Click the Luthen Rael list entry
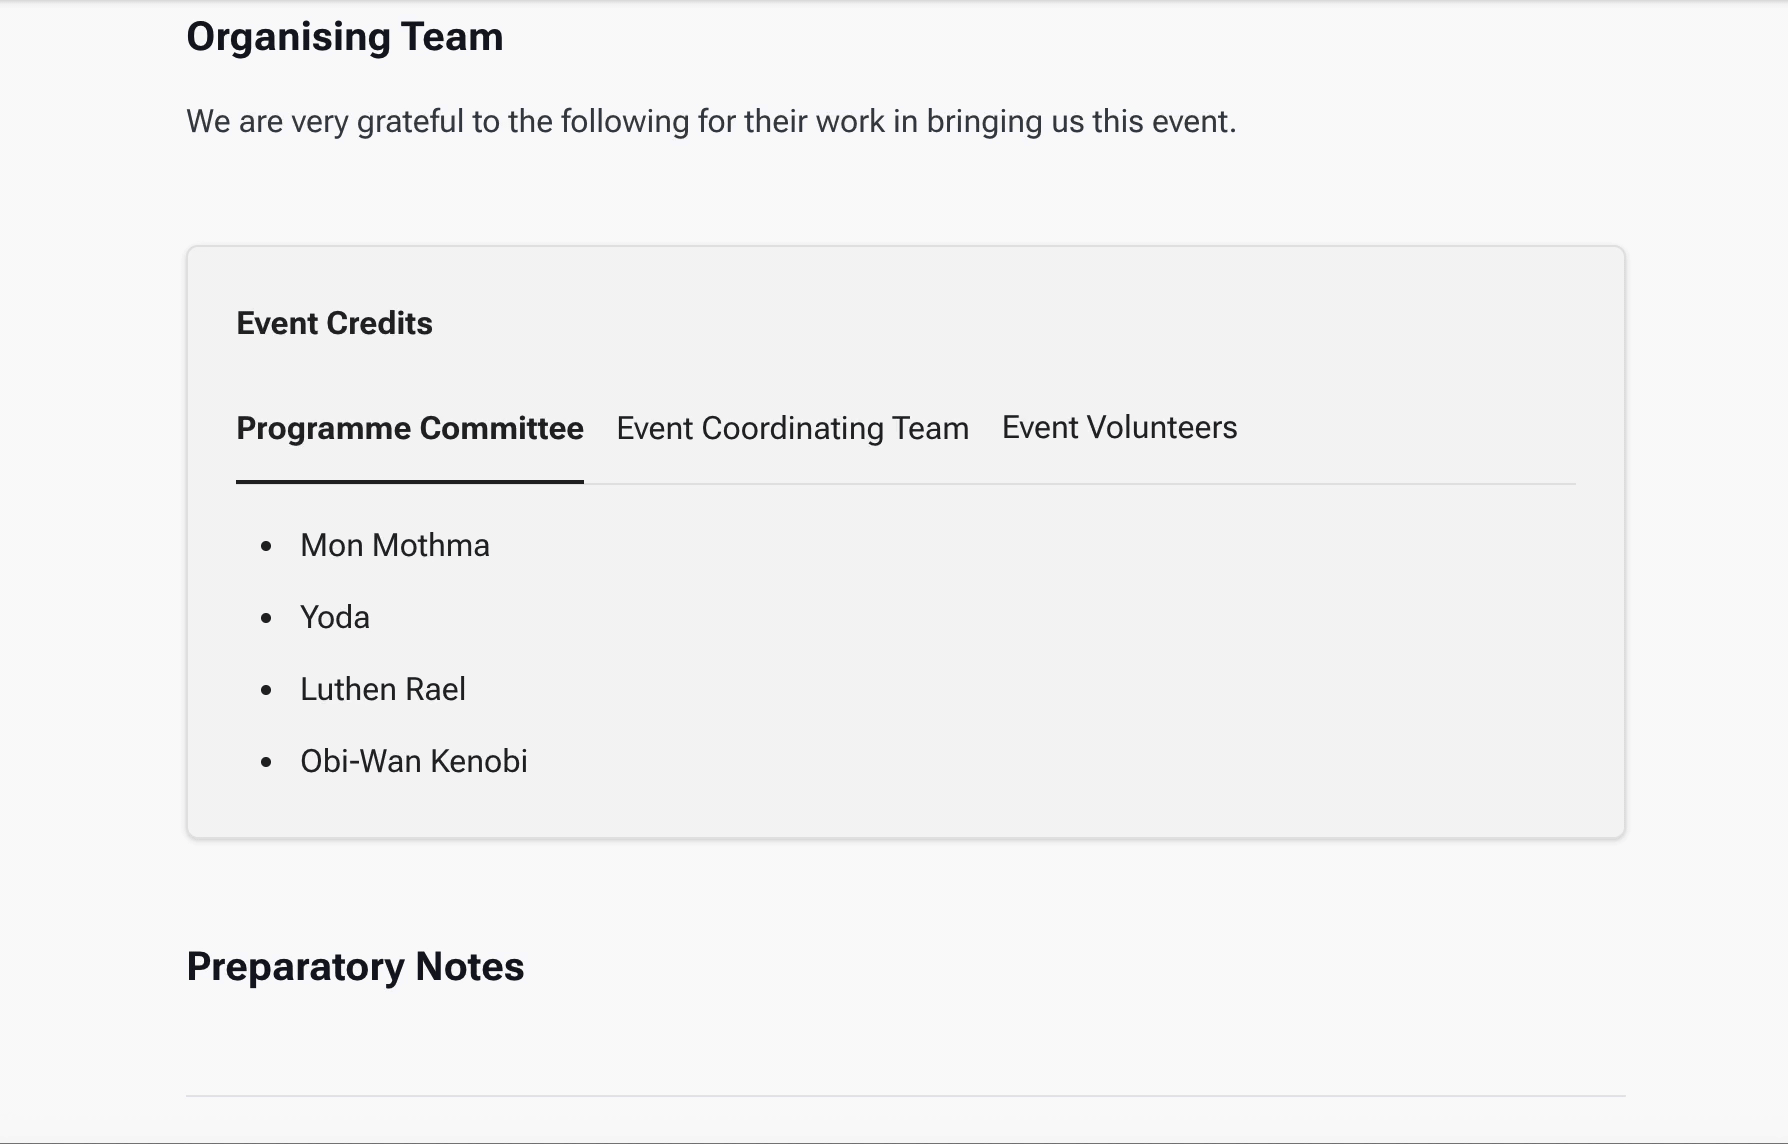The height and width of the screenshot is (1144, 1788). [x=383, y=689]
